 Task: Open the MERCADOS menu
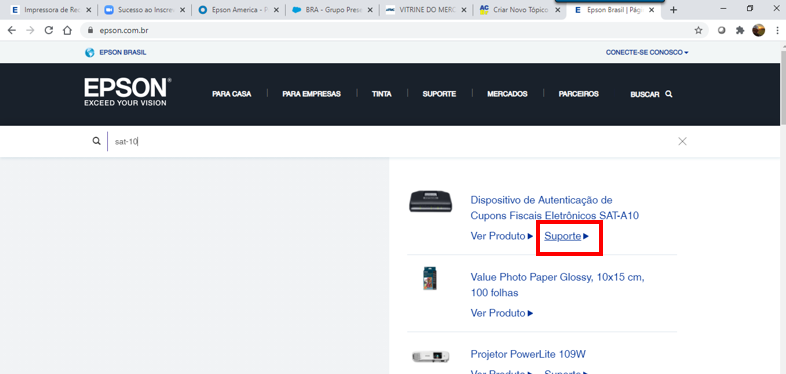point(507,94)
